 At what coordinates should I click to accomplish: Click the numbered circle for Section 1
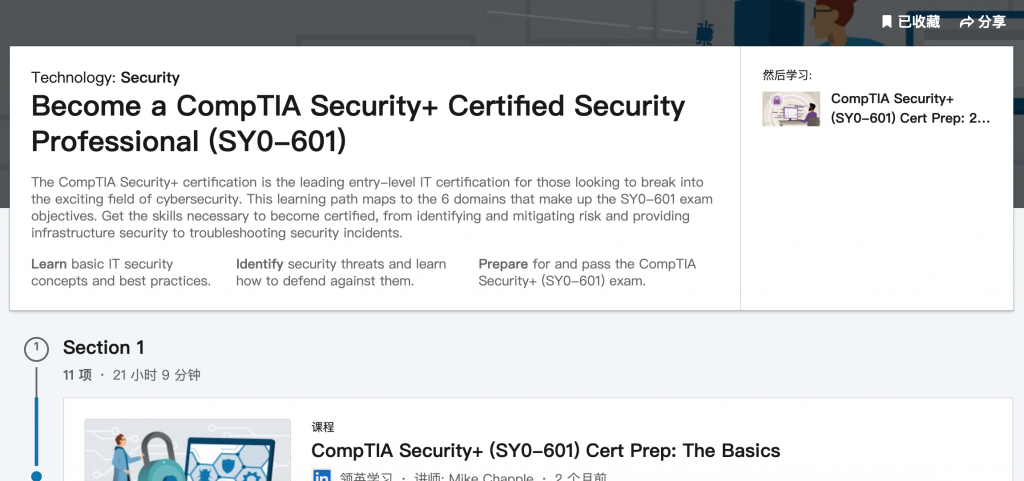36,348
